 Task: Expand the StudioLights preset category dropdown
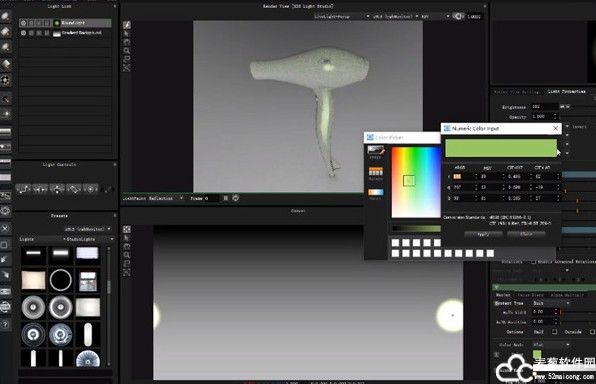[88, 239]
